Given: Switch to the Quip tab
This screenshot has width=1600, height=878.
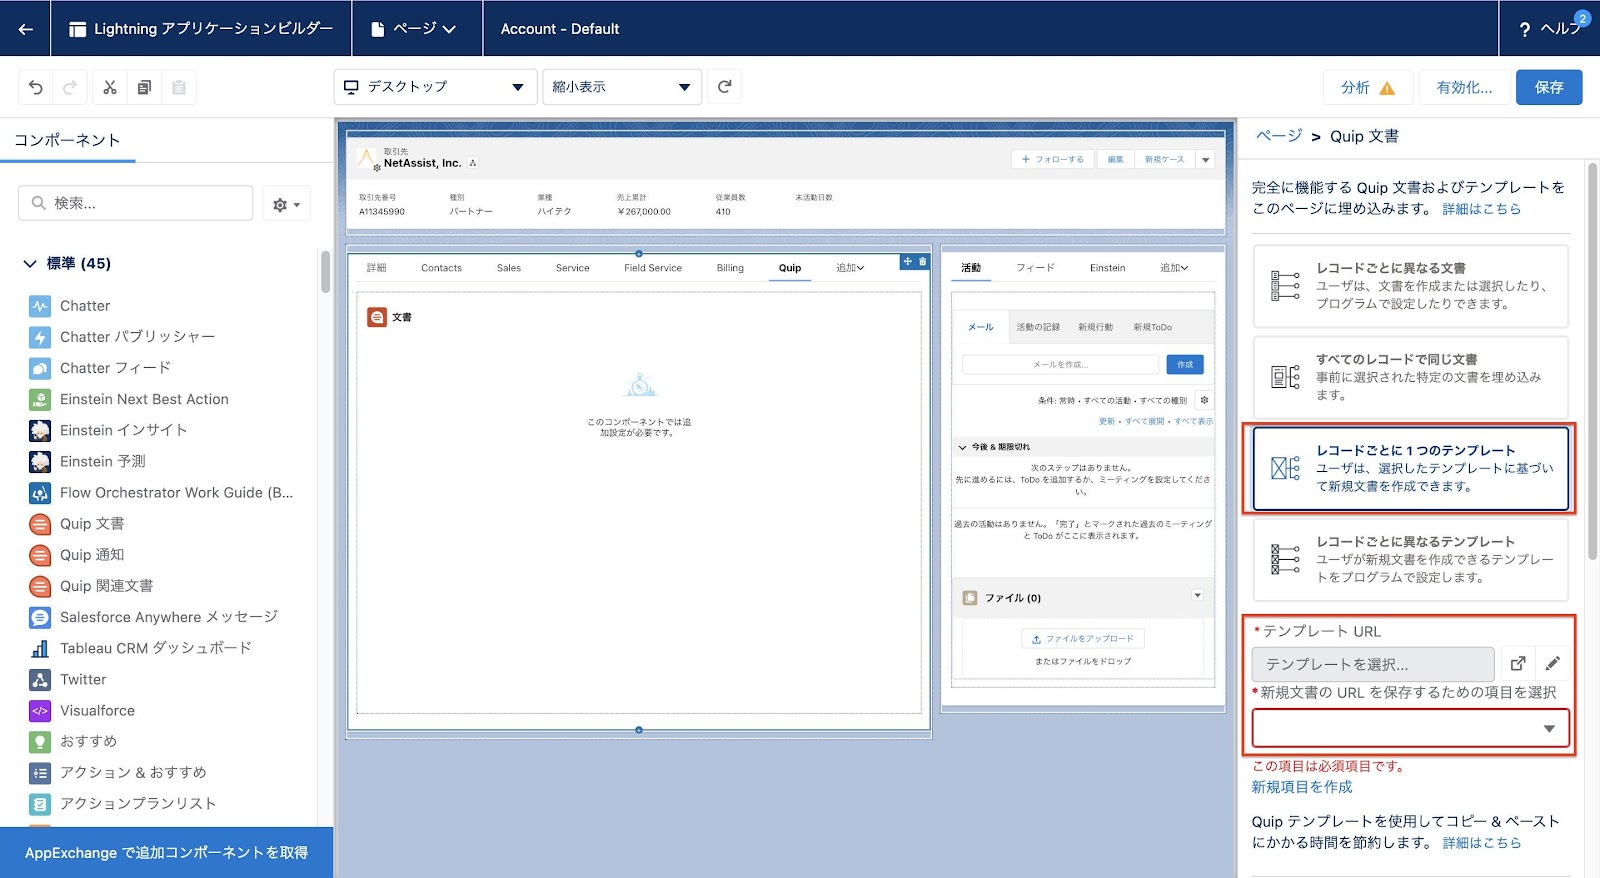Looking at the screenshot, I should click(x=790, y=268).
